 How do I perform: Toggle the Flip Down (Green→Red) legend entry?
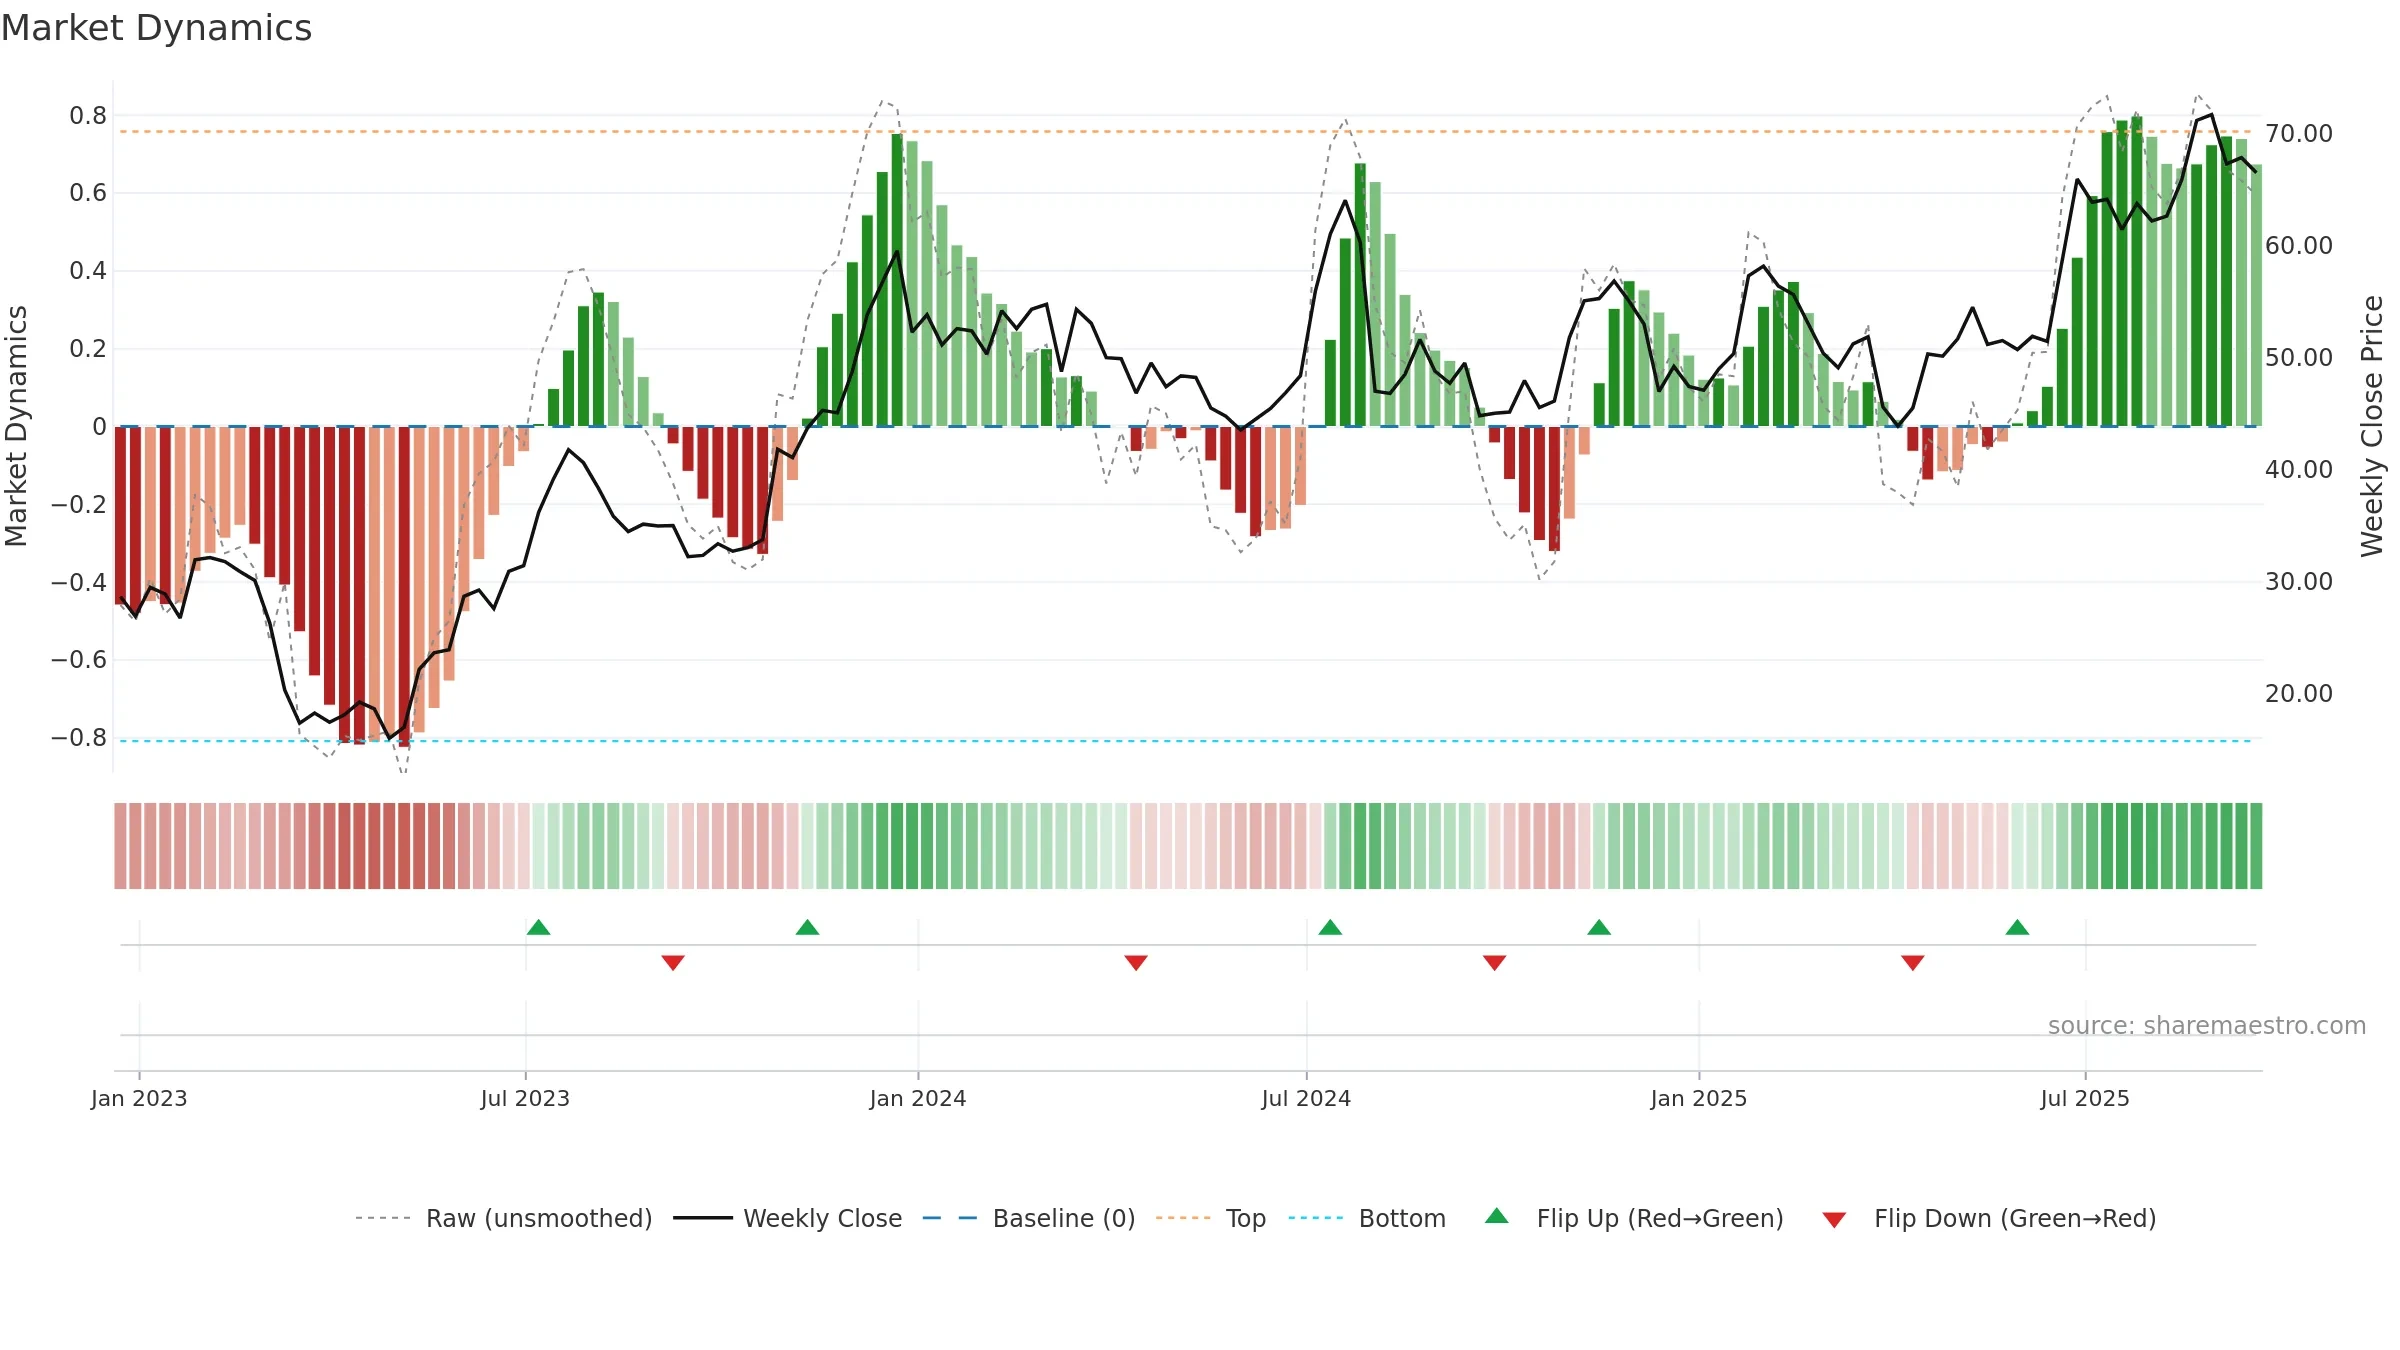coord(1988,1218)
